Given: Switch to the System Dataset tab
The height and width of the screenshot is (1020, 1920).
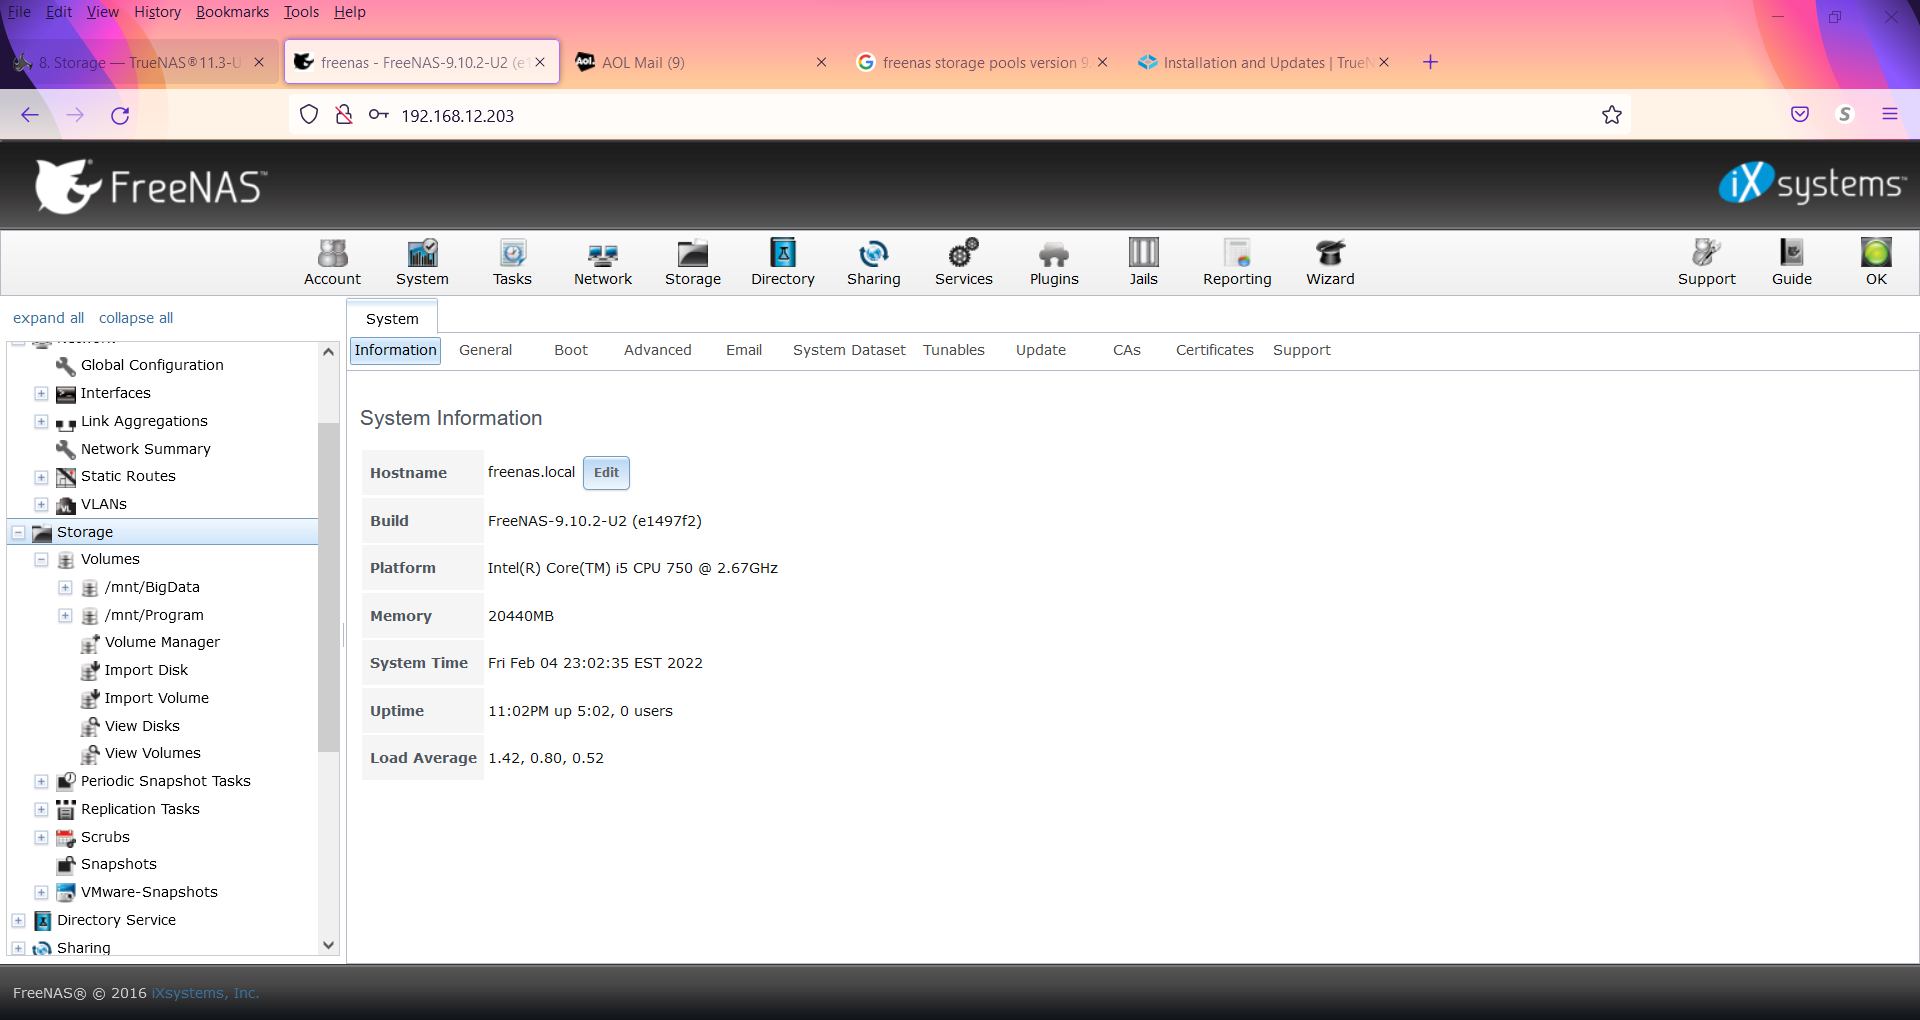Looking at the screenshot, I should pos(849,350).
